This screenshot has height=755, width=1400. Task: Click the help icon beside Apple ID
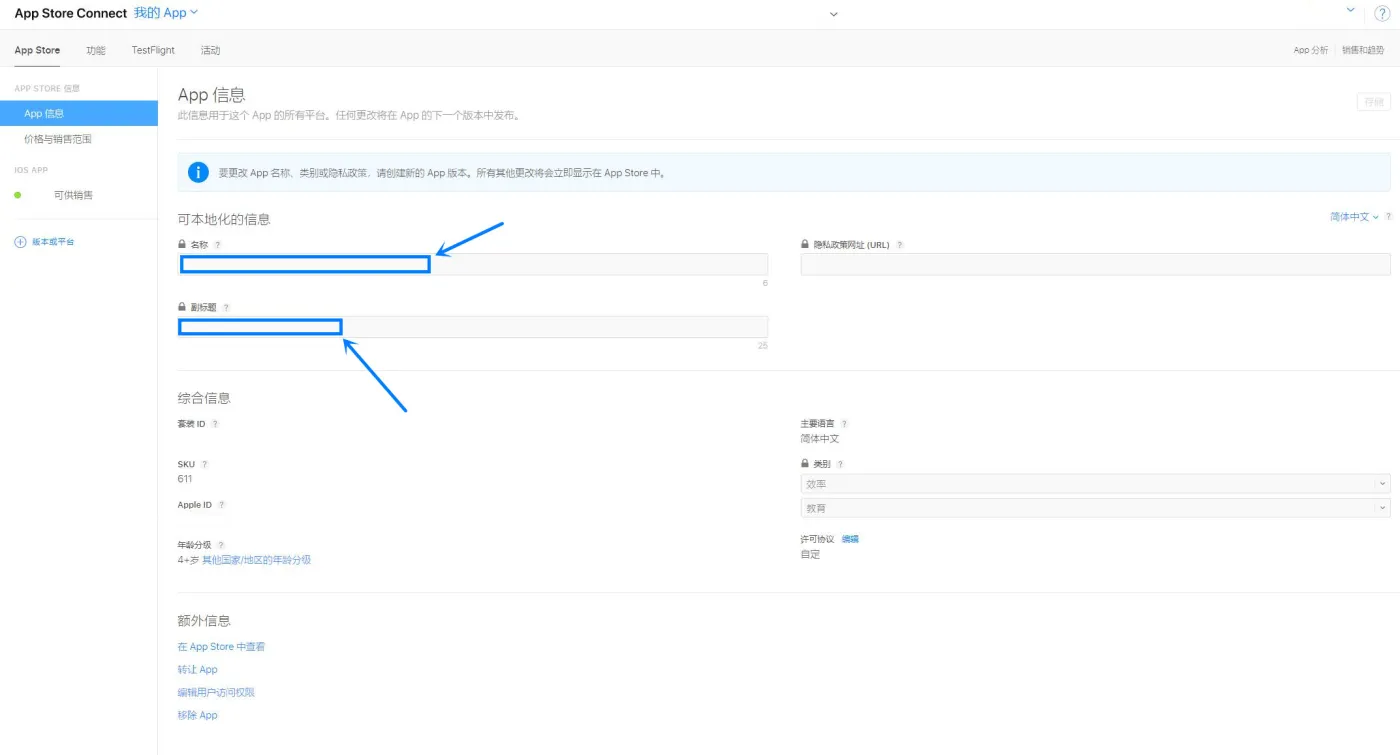pos(222,505)
